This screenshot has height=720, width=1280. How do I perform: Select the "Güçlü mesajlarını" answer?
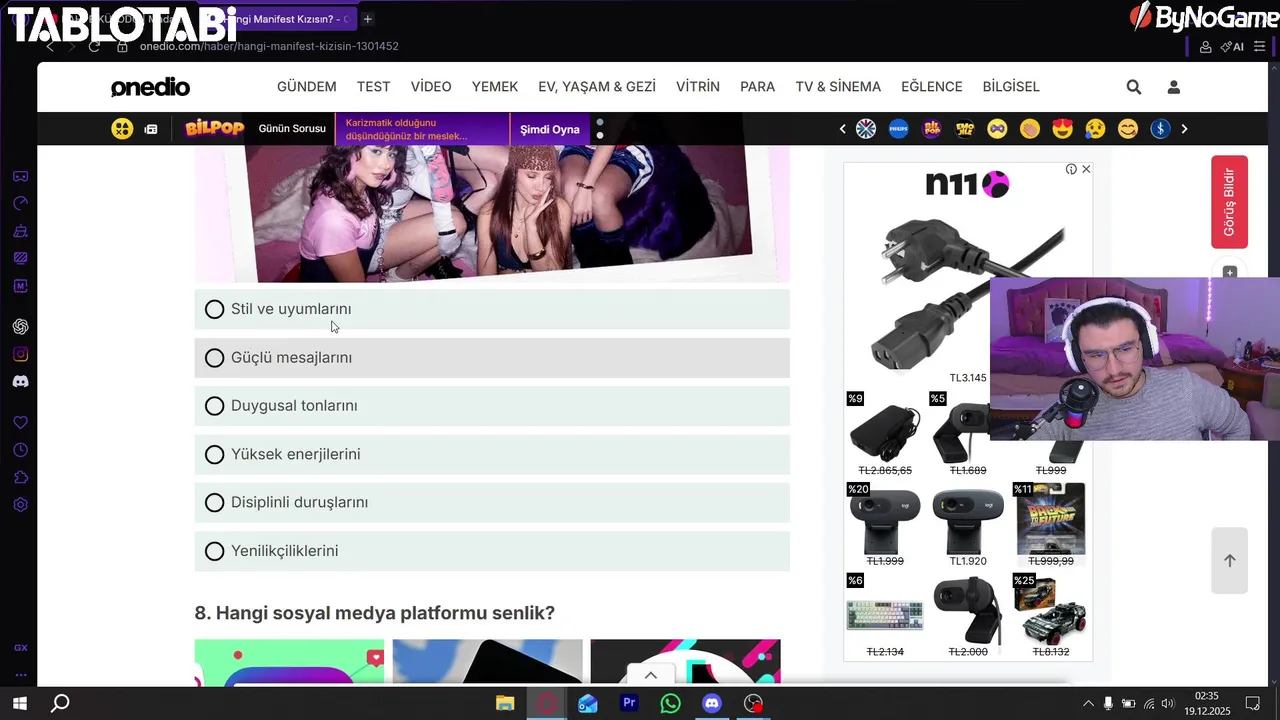pyautogui.click(x=492, y=358)
